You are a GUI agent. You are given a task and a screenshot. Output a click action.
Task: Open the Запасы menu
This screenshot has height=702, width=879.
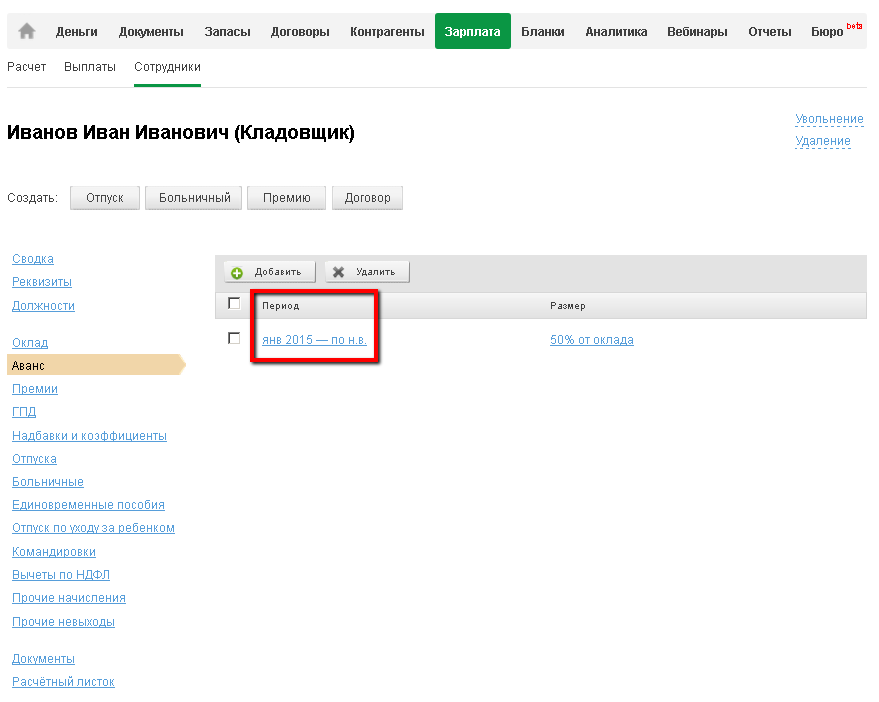[x=227, y=31]
